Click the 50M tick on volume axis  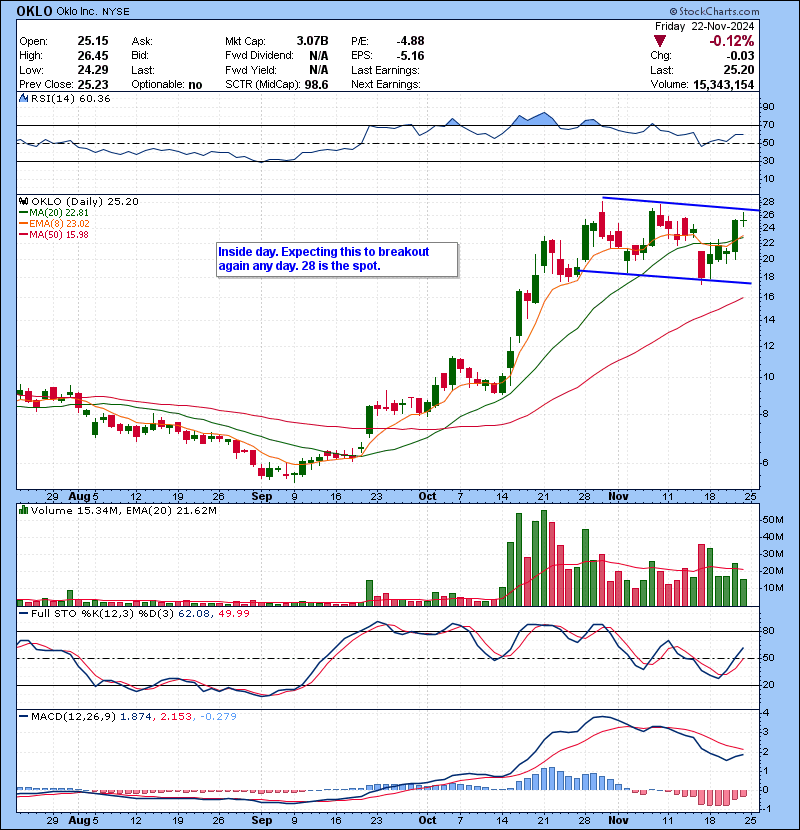click(x=772, y=519)
